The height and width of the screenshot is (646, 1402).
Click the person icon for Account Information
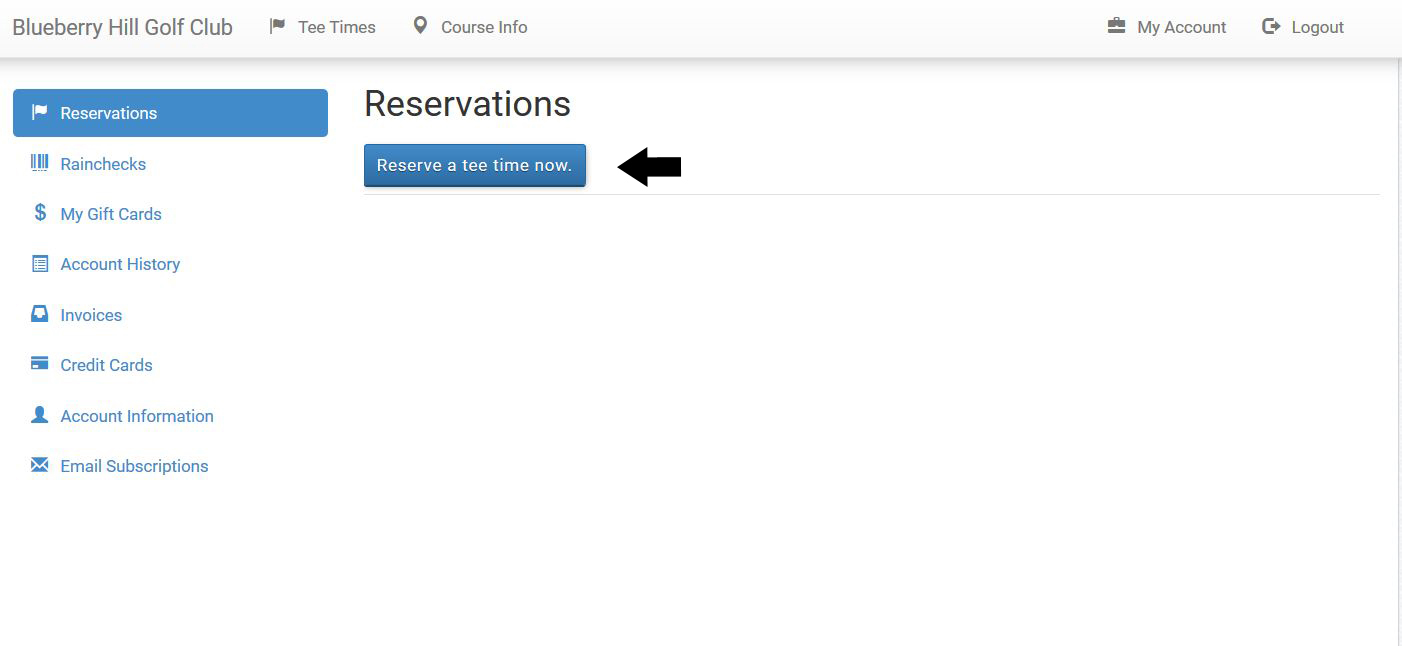[40, 414]
